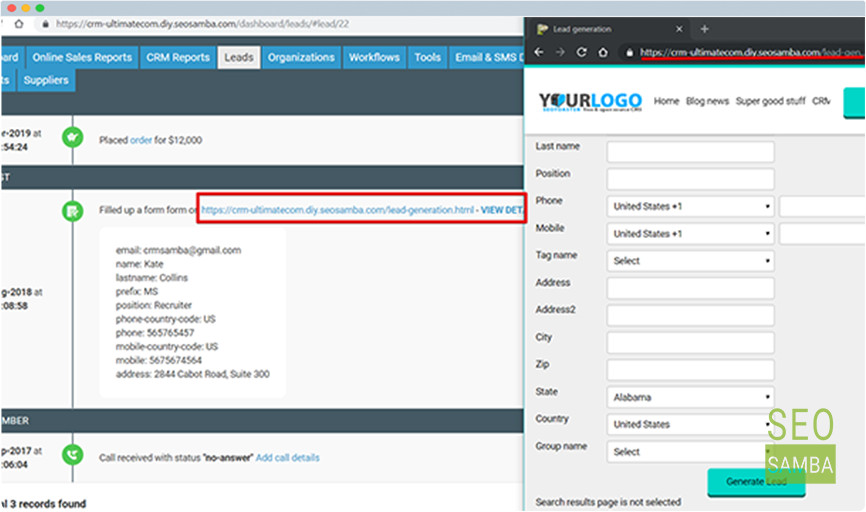Click the City input field
Viewport: 866px width, 512px height.
coord(690,342)
